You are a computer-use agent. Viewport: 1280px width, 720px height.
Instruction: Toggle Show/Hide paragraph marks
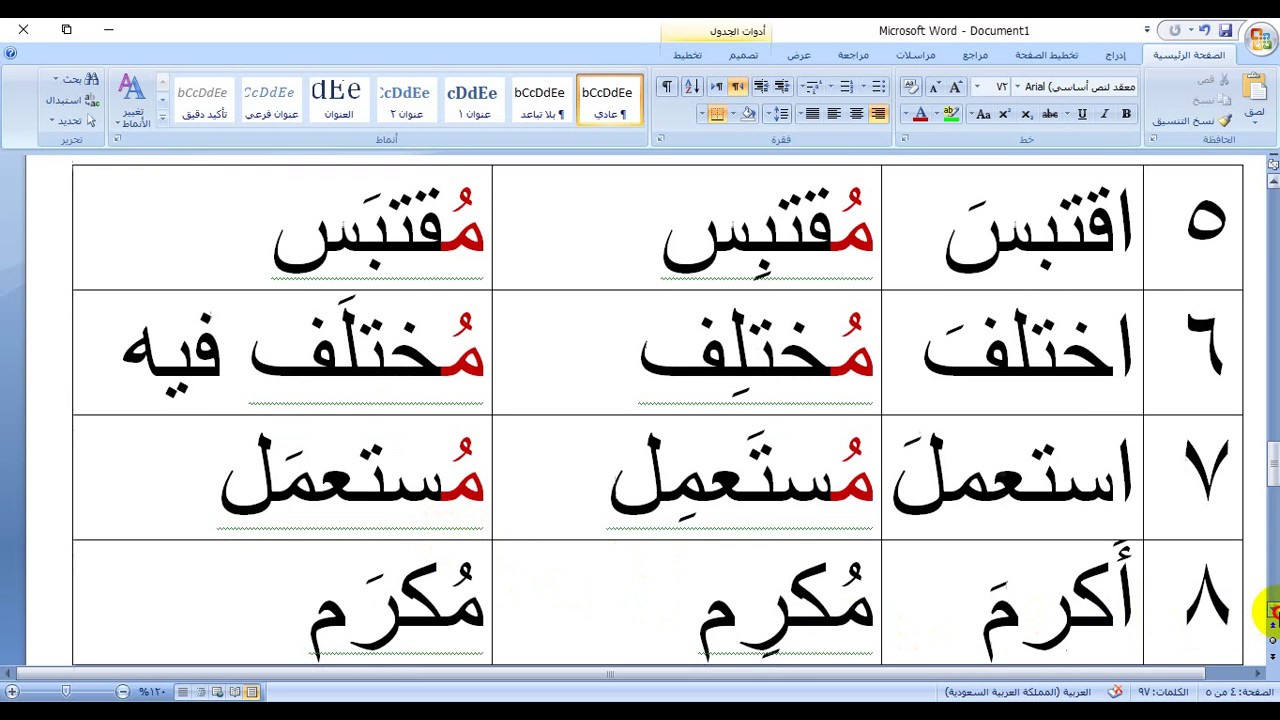[x=666, y=87]
